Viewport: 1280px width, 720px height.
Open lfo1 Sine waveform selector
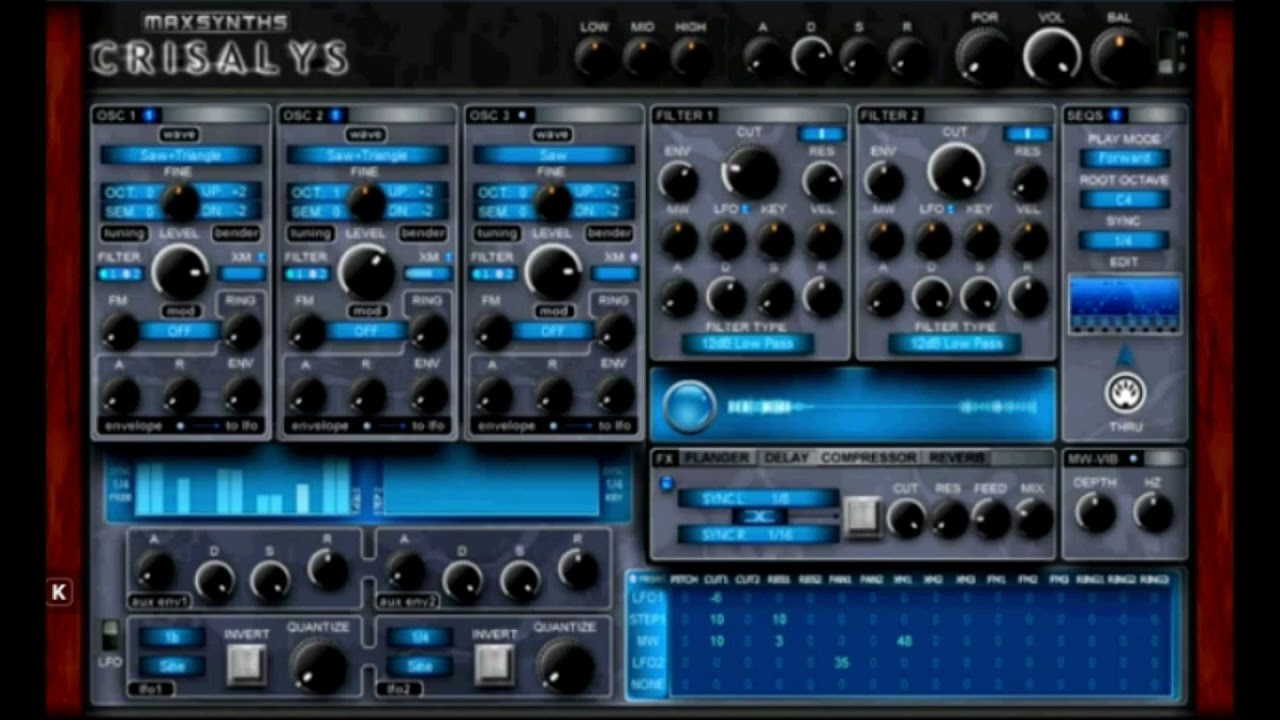[172, 665]
